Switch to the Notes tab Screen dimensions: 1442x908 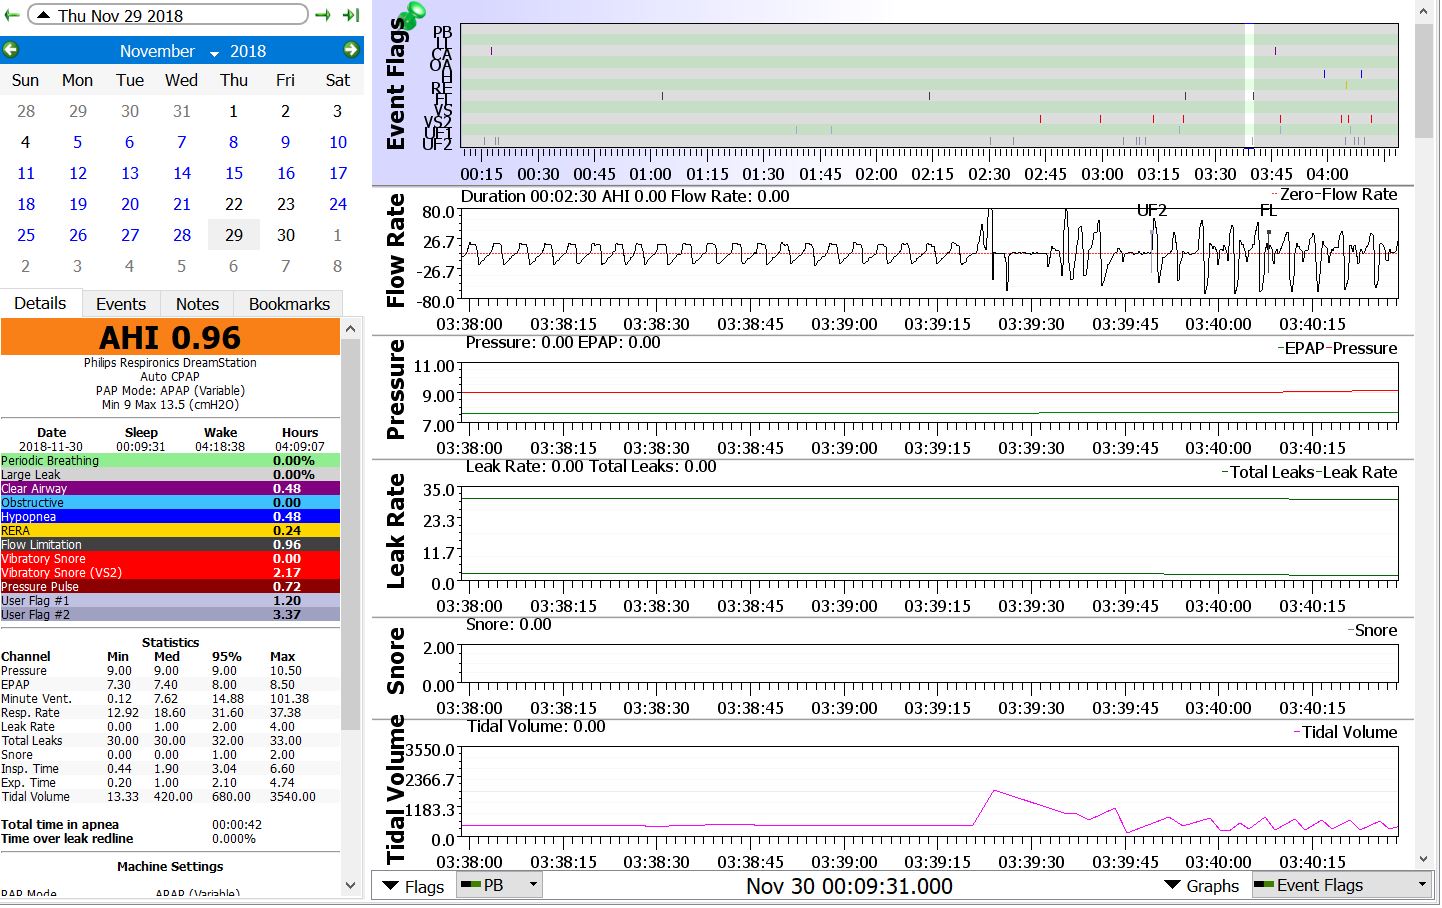pyautogui.click(x=197, y=304)
